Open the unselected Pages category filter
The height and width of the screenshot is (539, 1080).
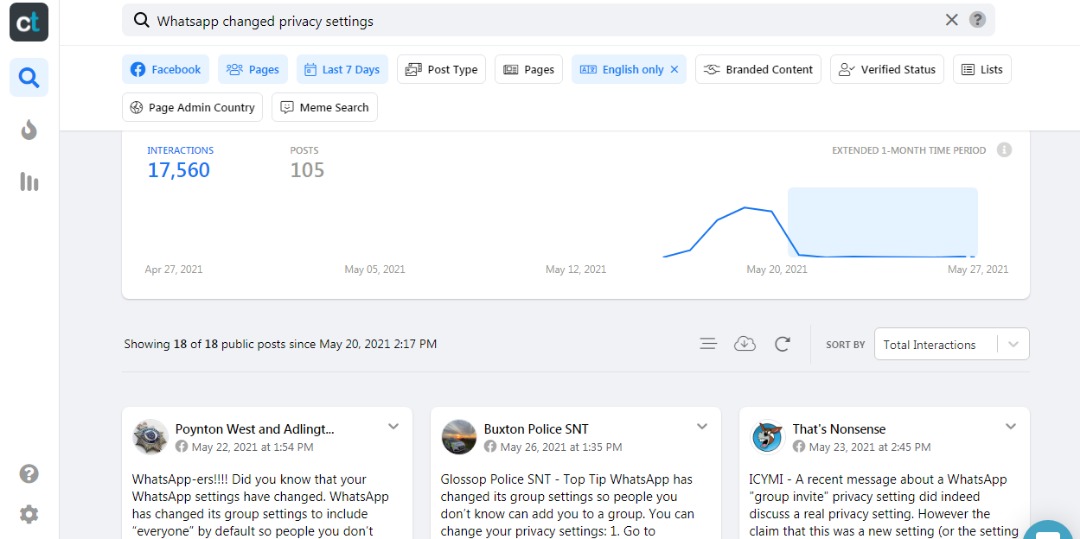click(529, 70)
